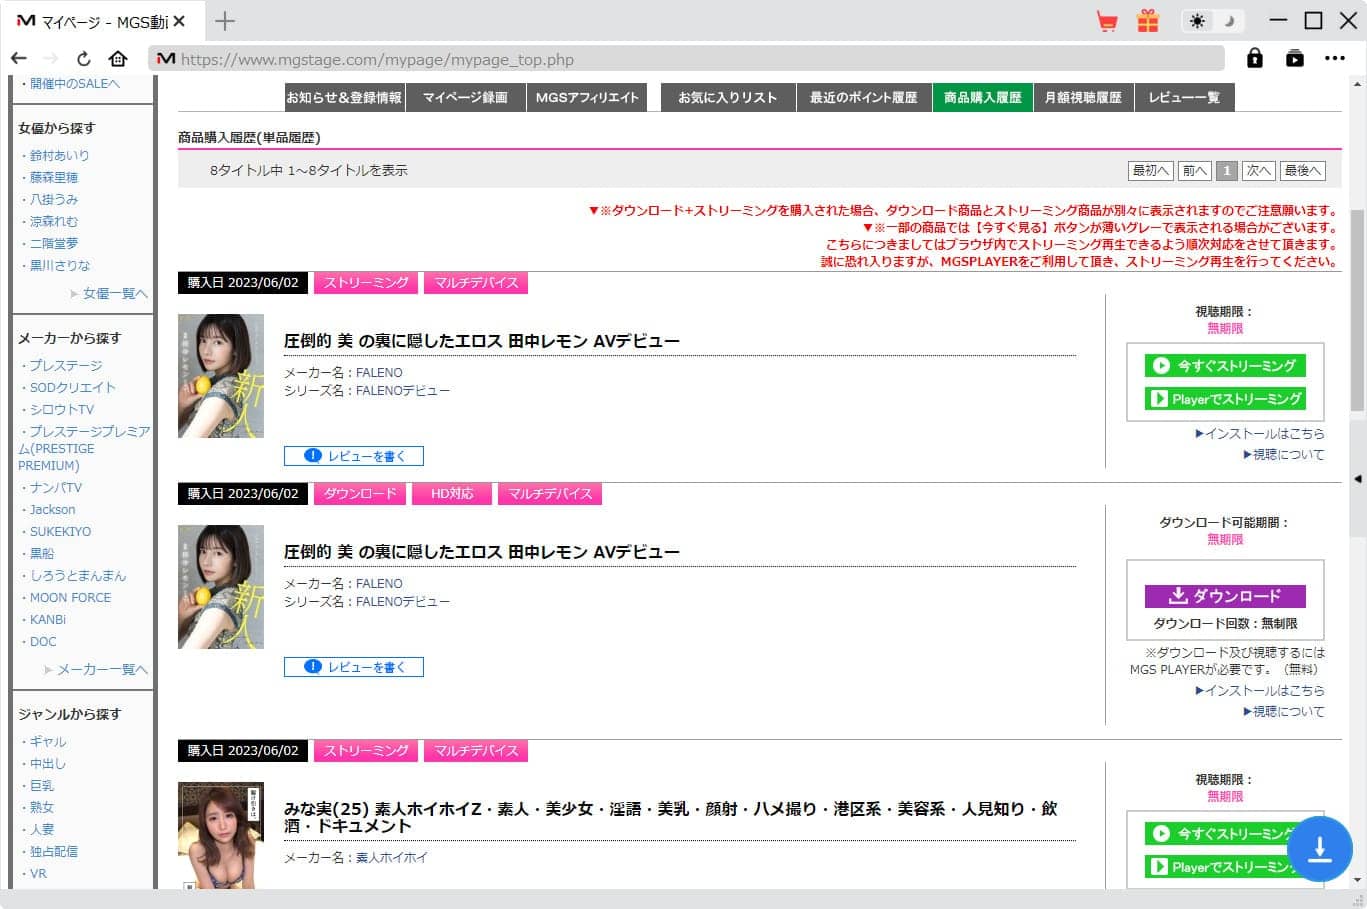Screen dimensions: 1367x909
Task: Open レビュー一覧 tab
Action: (1184, 97)
